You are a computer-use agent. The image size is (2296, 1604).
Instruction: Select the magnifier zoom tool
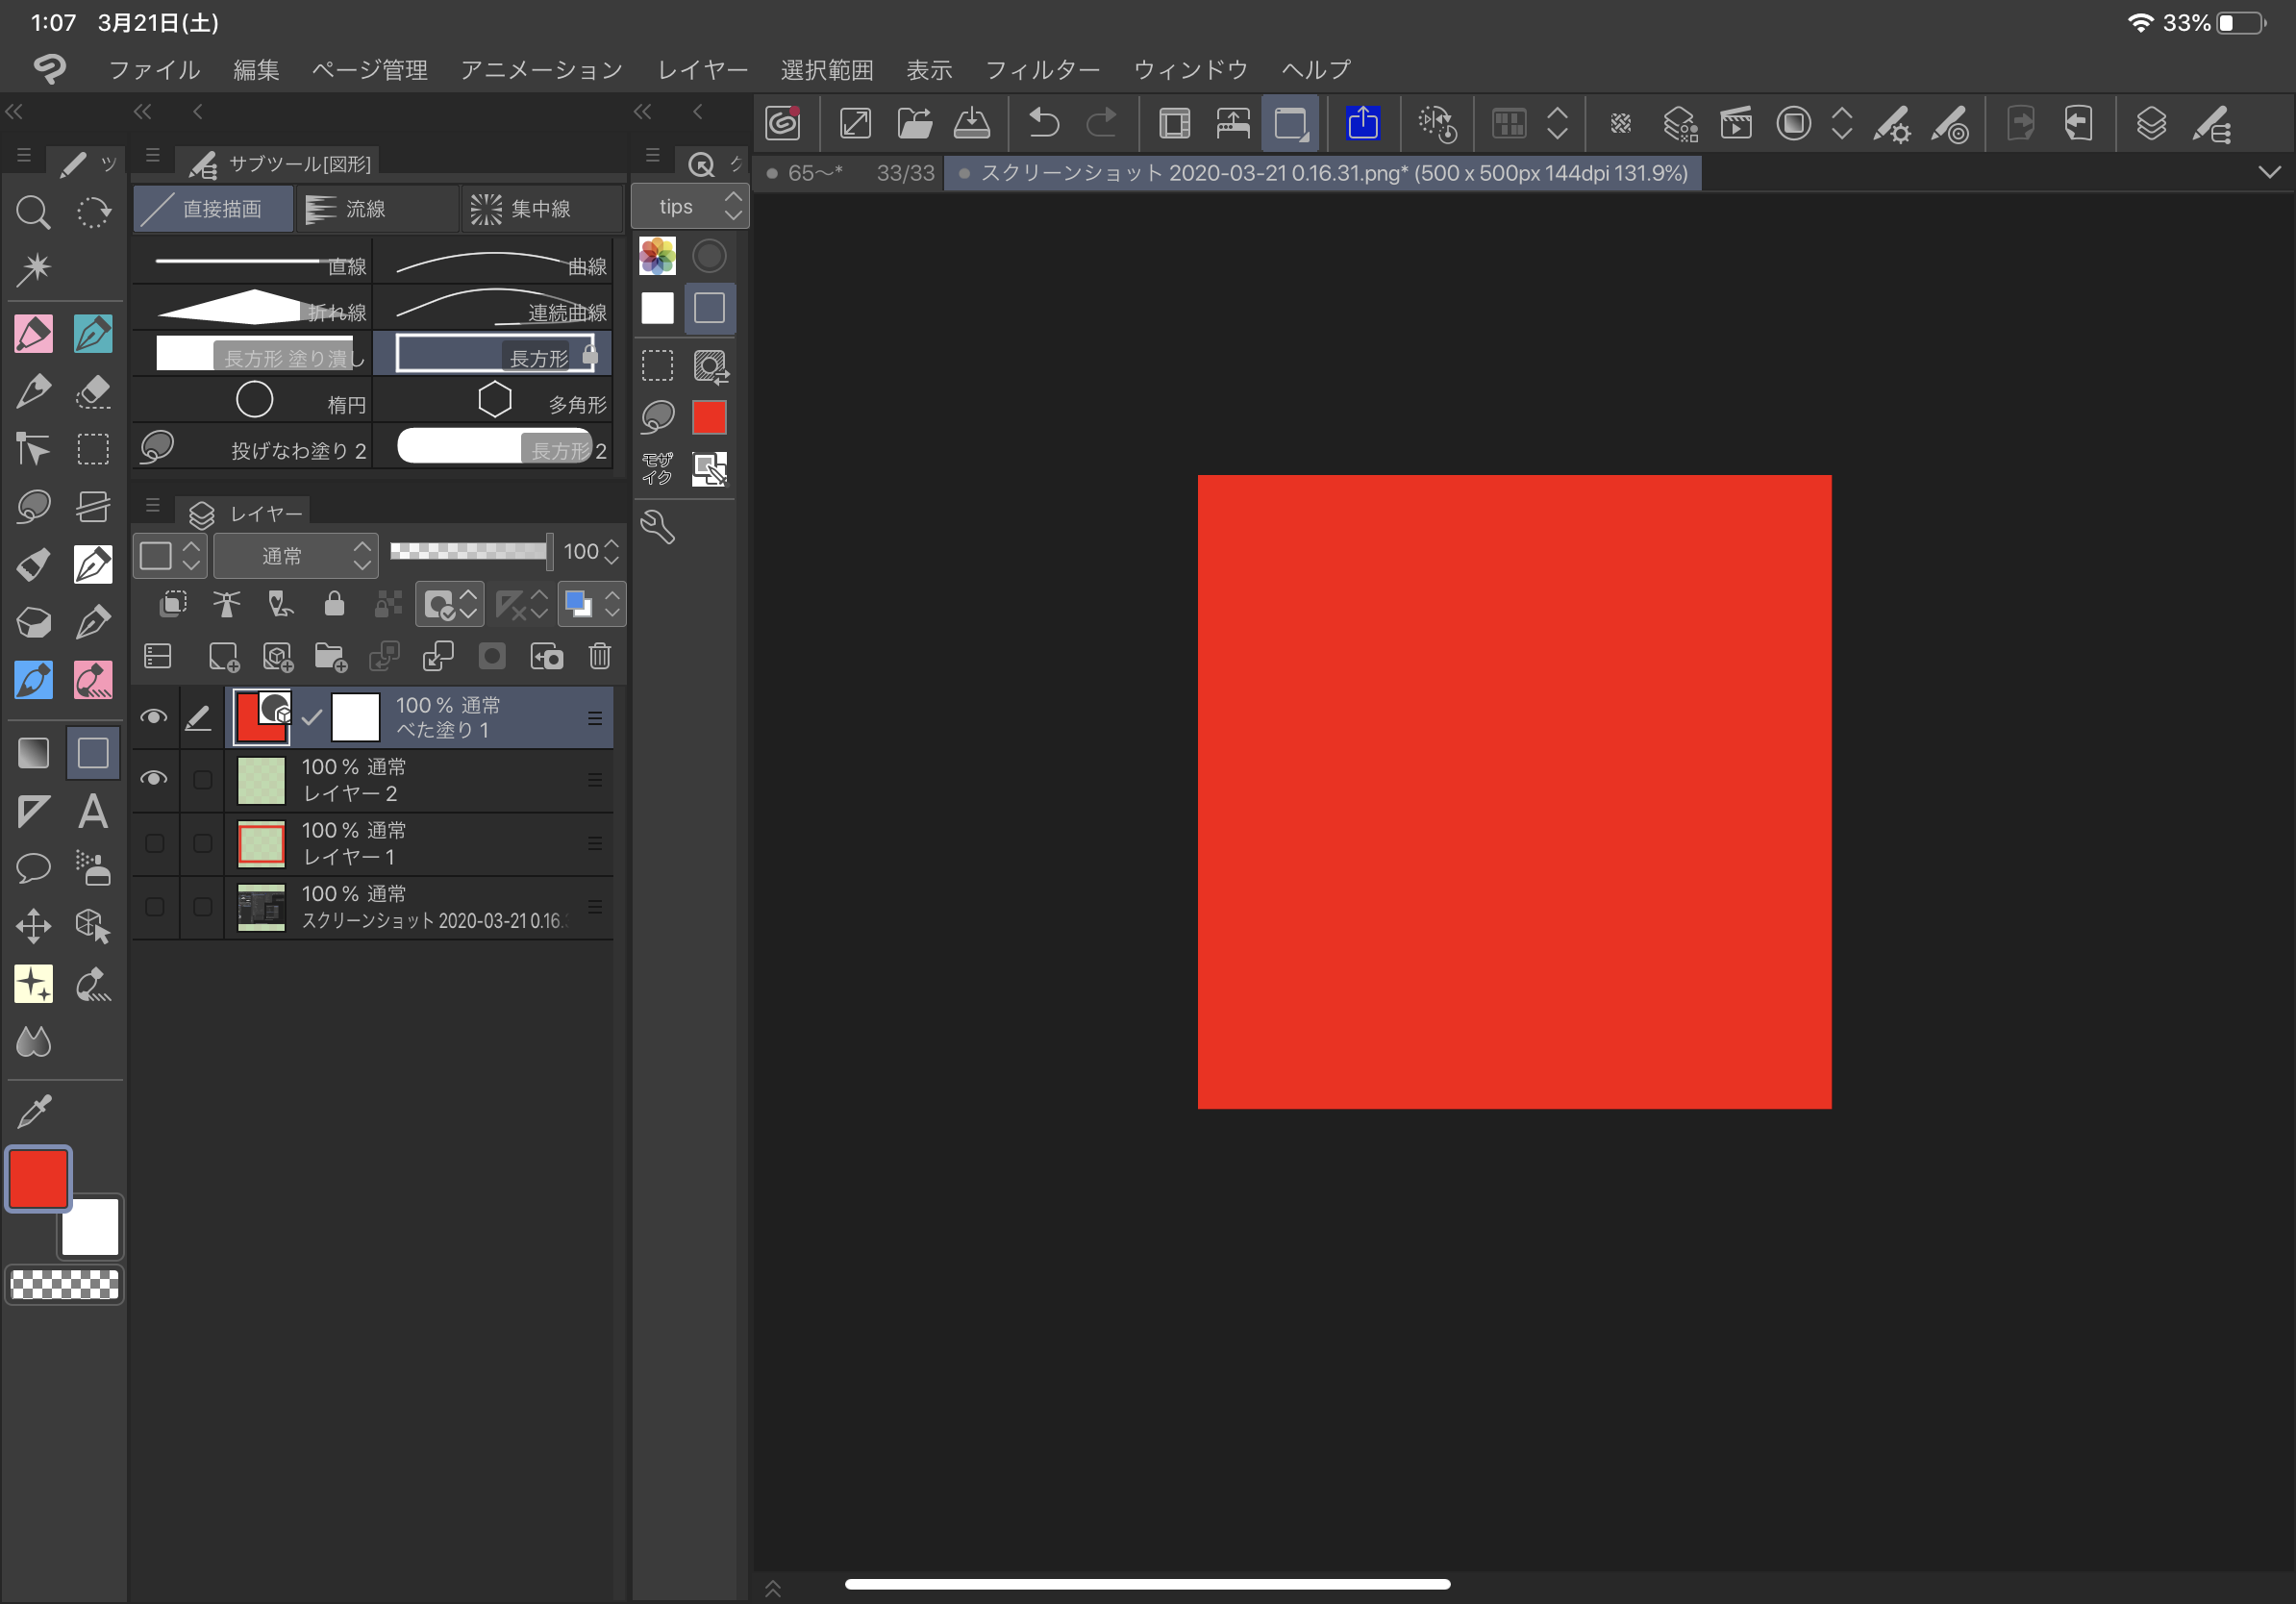(x=33, y=212)
